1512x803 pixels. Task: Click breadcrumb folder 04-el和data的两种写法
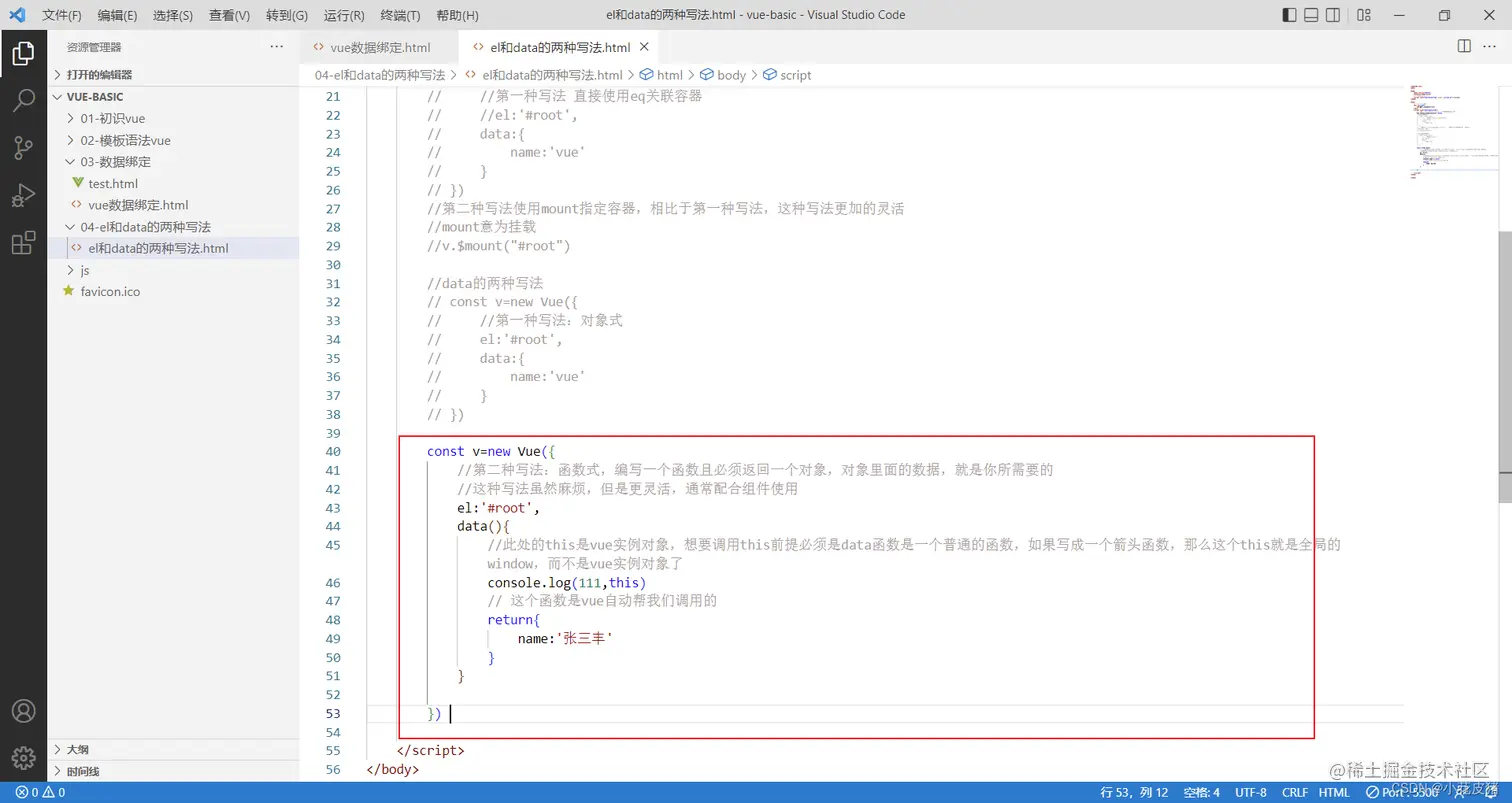pyautogui.click(x=380, y=75)
